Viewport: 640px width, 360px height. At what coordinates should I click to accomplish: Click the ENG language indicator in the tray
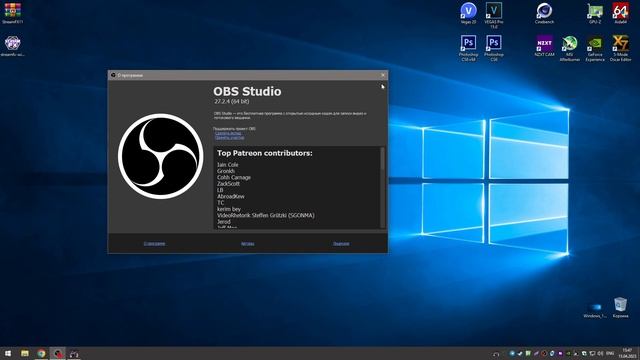610,353
